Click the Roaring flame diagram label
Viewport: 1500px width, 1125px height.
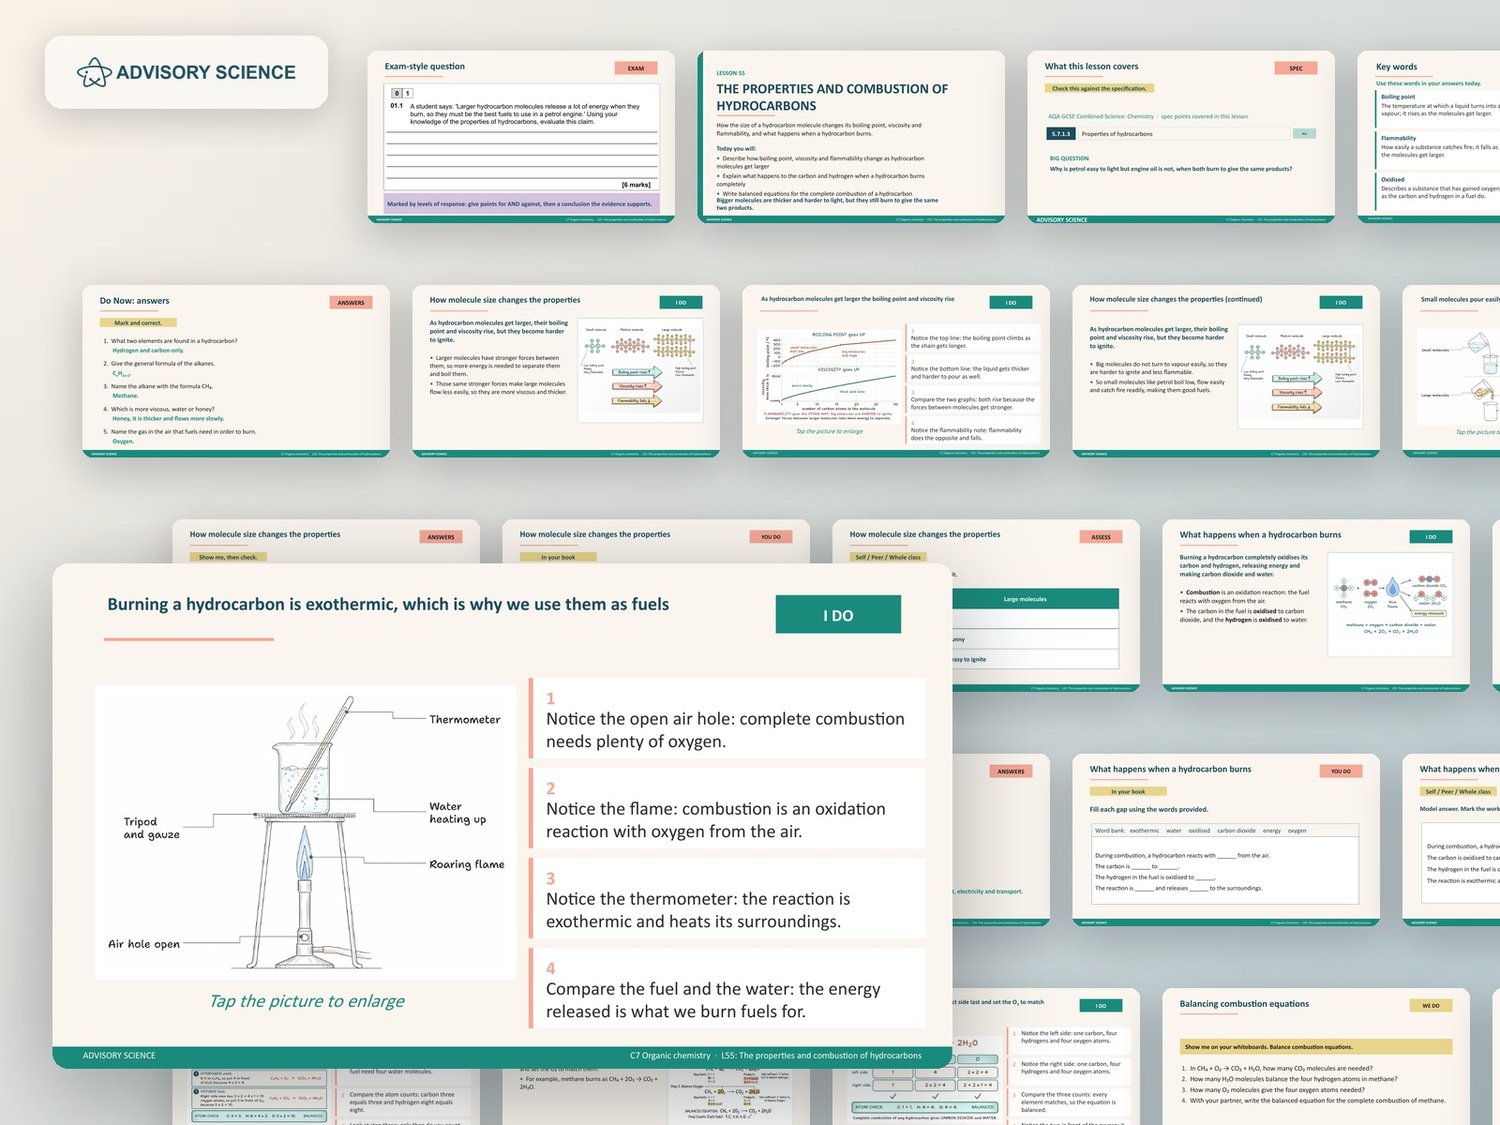click(467, 864)
